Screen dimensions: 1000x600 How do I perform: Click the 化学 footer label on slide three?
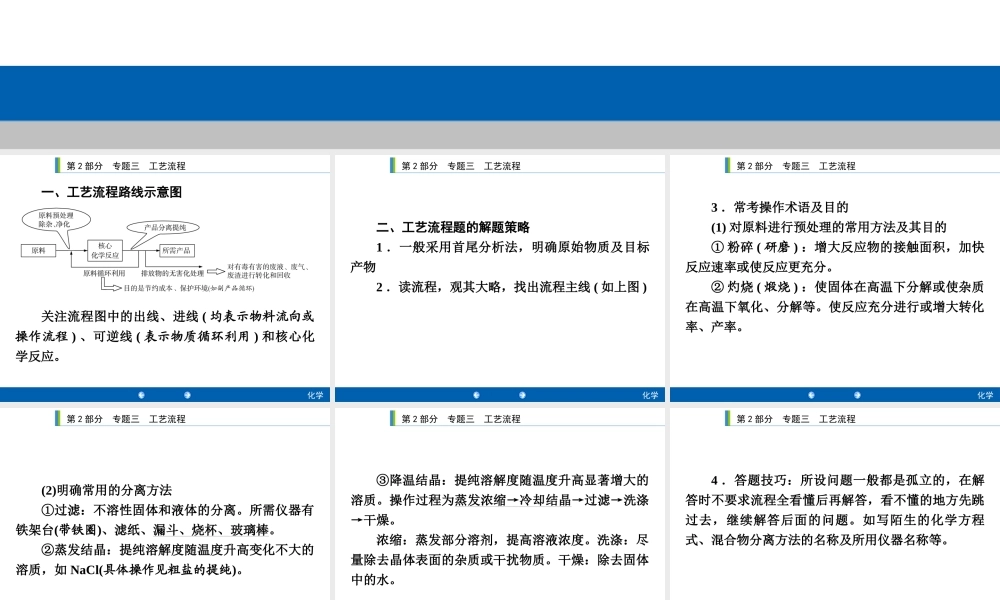(984, 394)
